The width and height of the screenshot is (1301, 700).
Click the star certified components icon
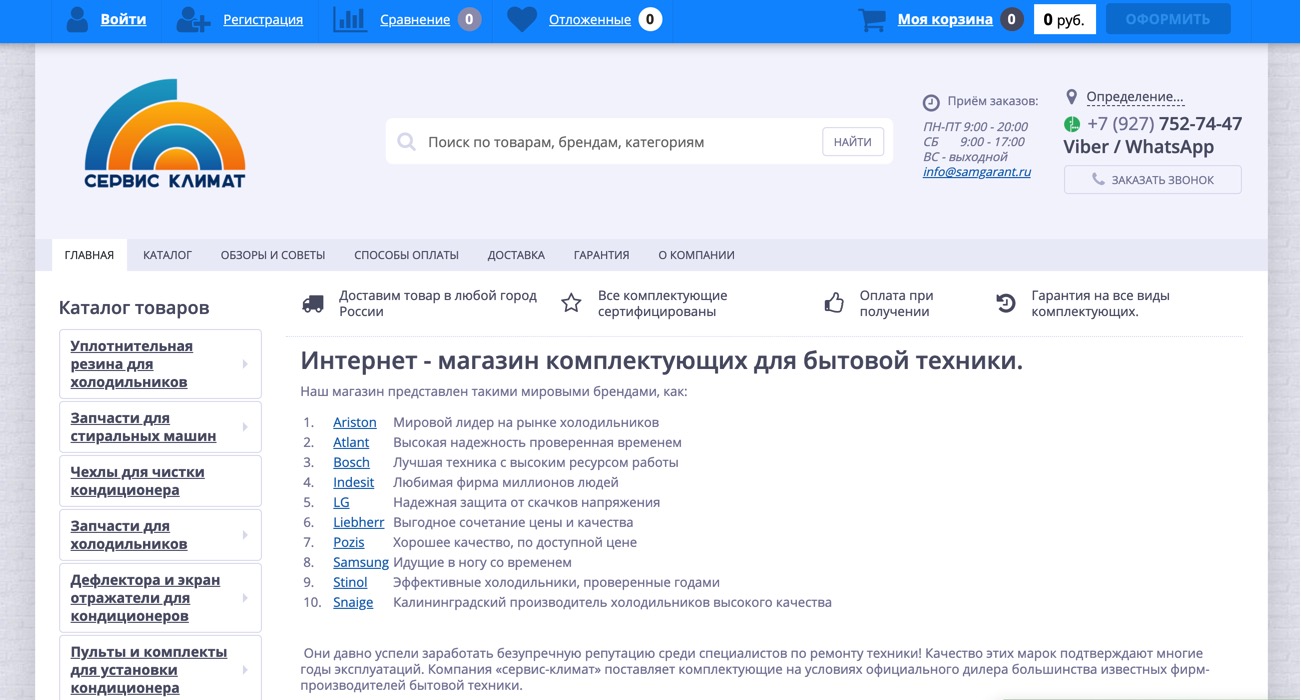pos(571,303)
